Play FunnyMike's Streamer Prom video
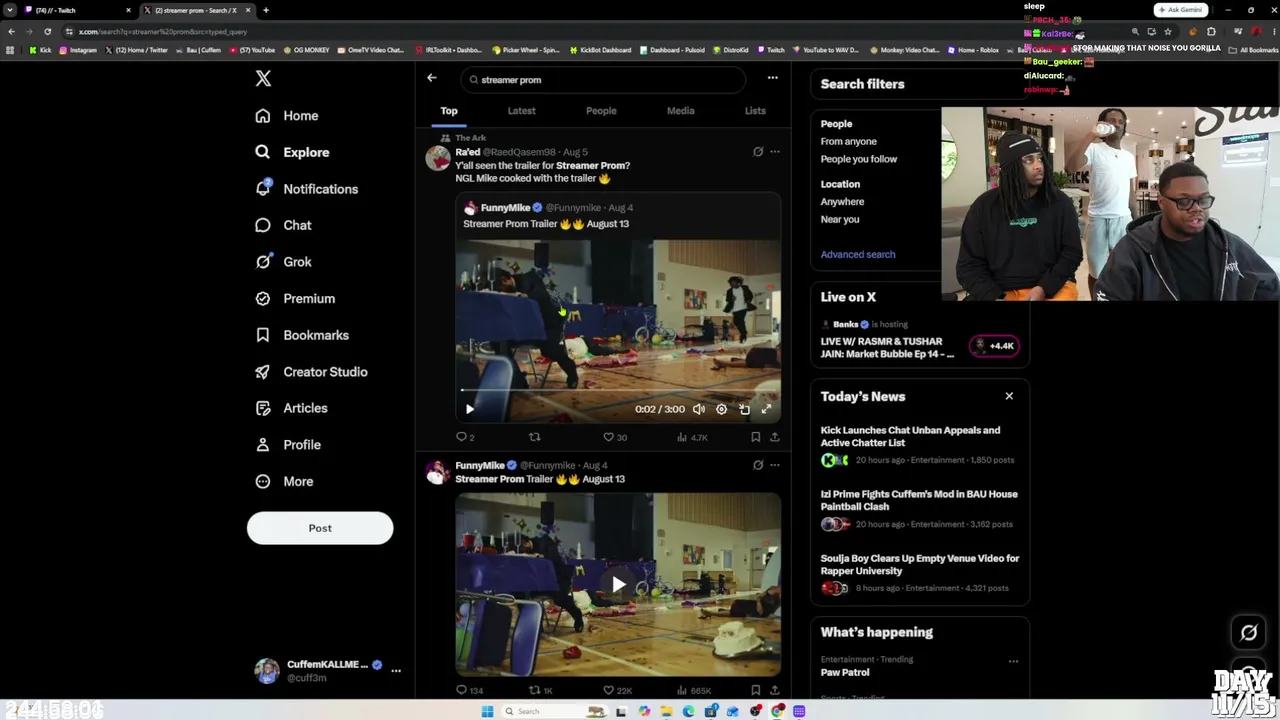The image size is (1280, 720). (618, 585)
